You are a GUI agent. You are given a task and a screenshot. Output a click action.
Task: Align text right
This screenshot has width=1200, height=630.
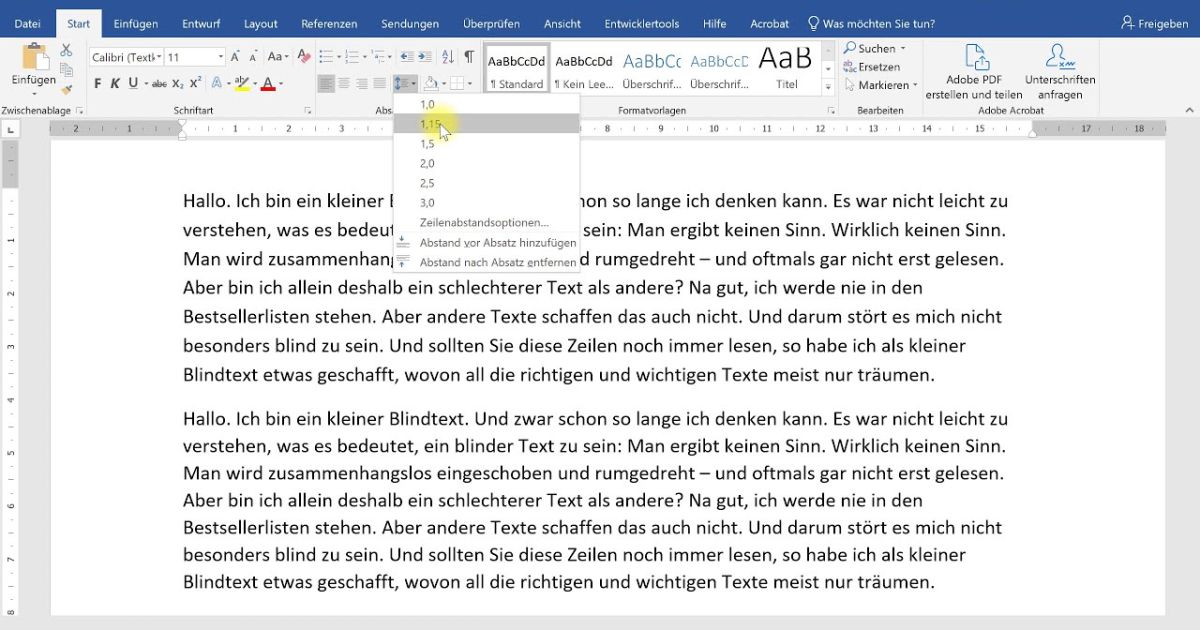pos(362,84)
